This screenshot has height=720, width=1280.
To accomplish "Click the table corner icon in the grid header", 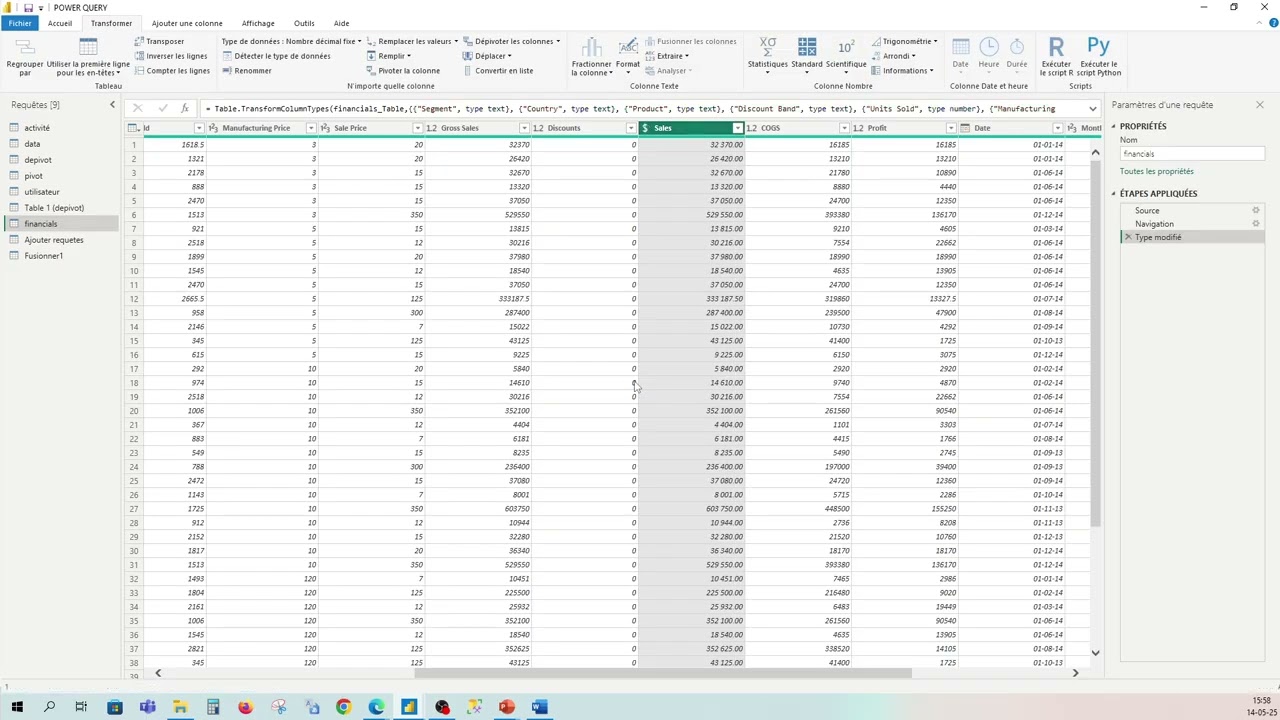I will 133,128.
